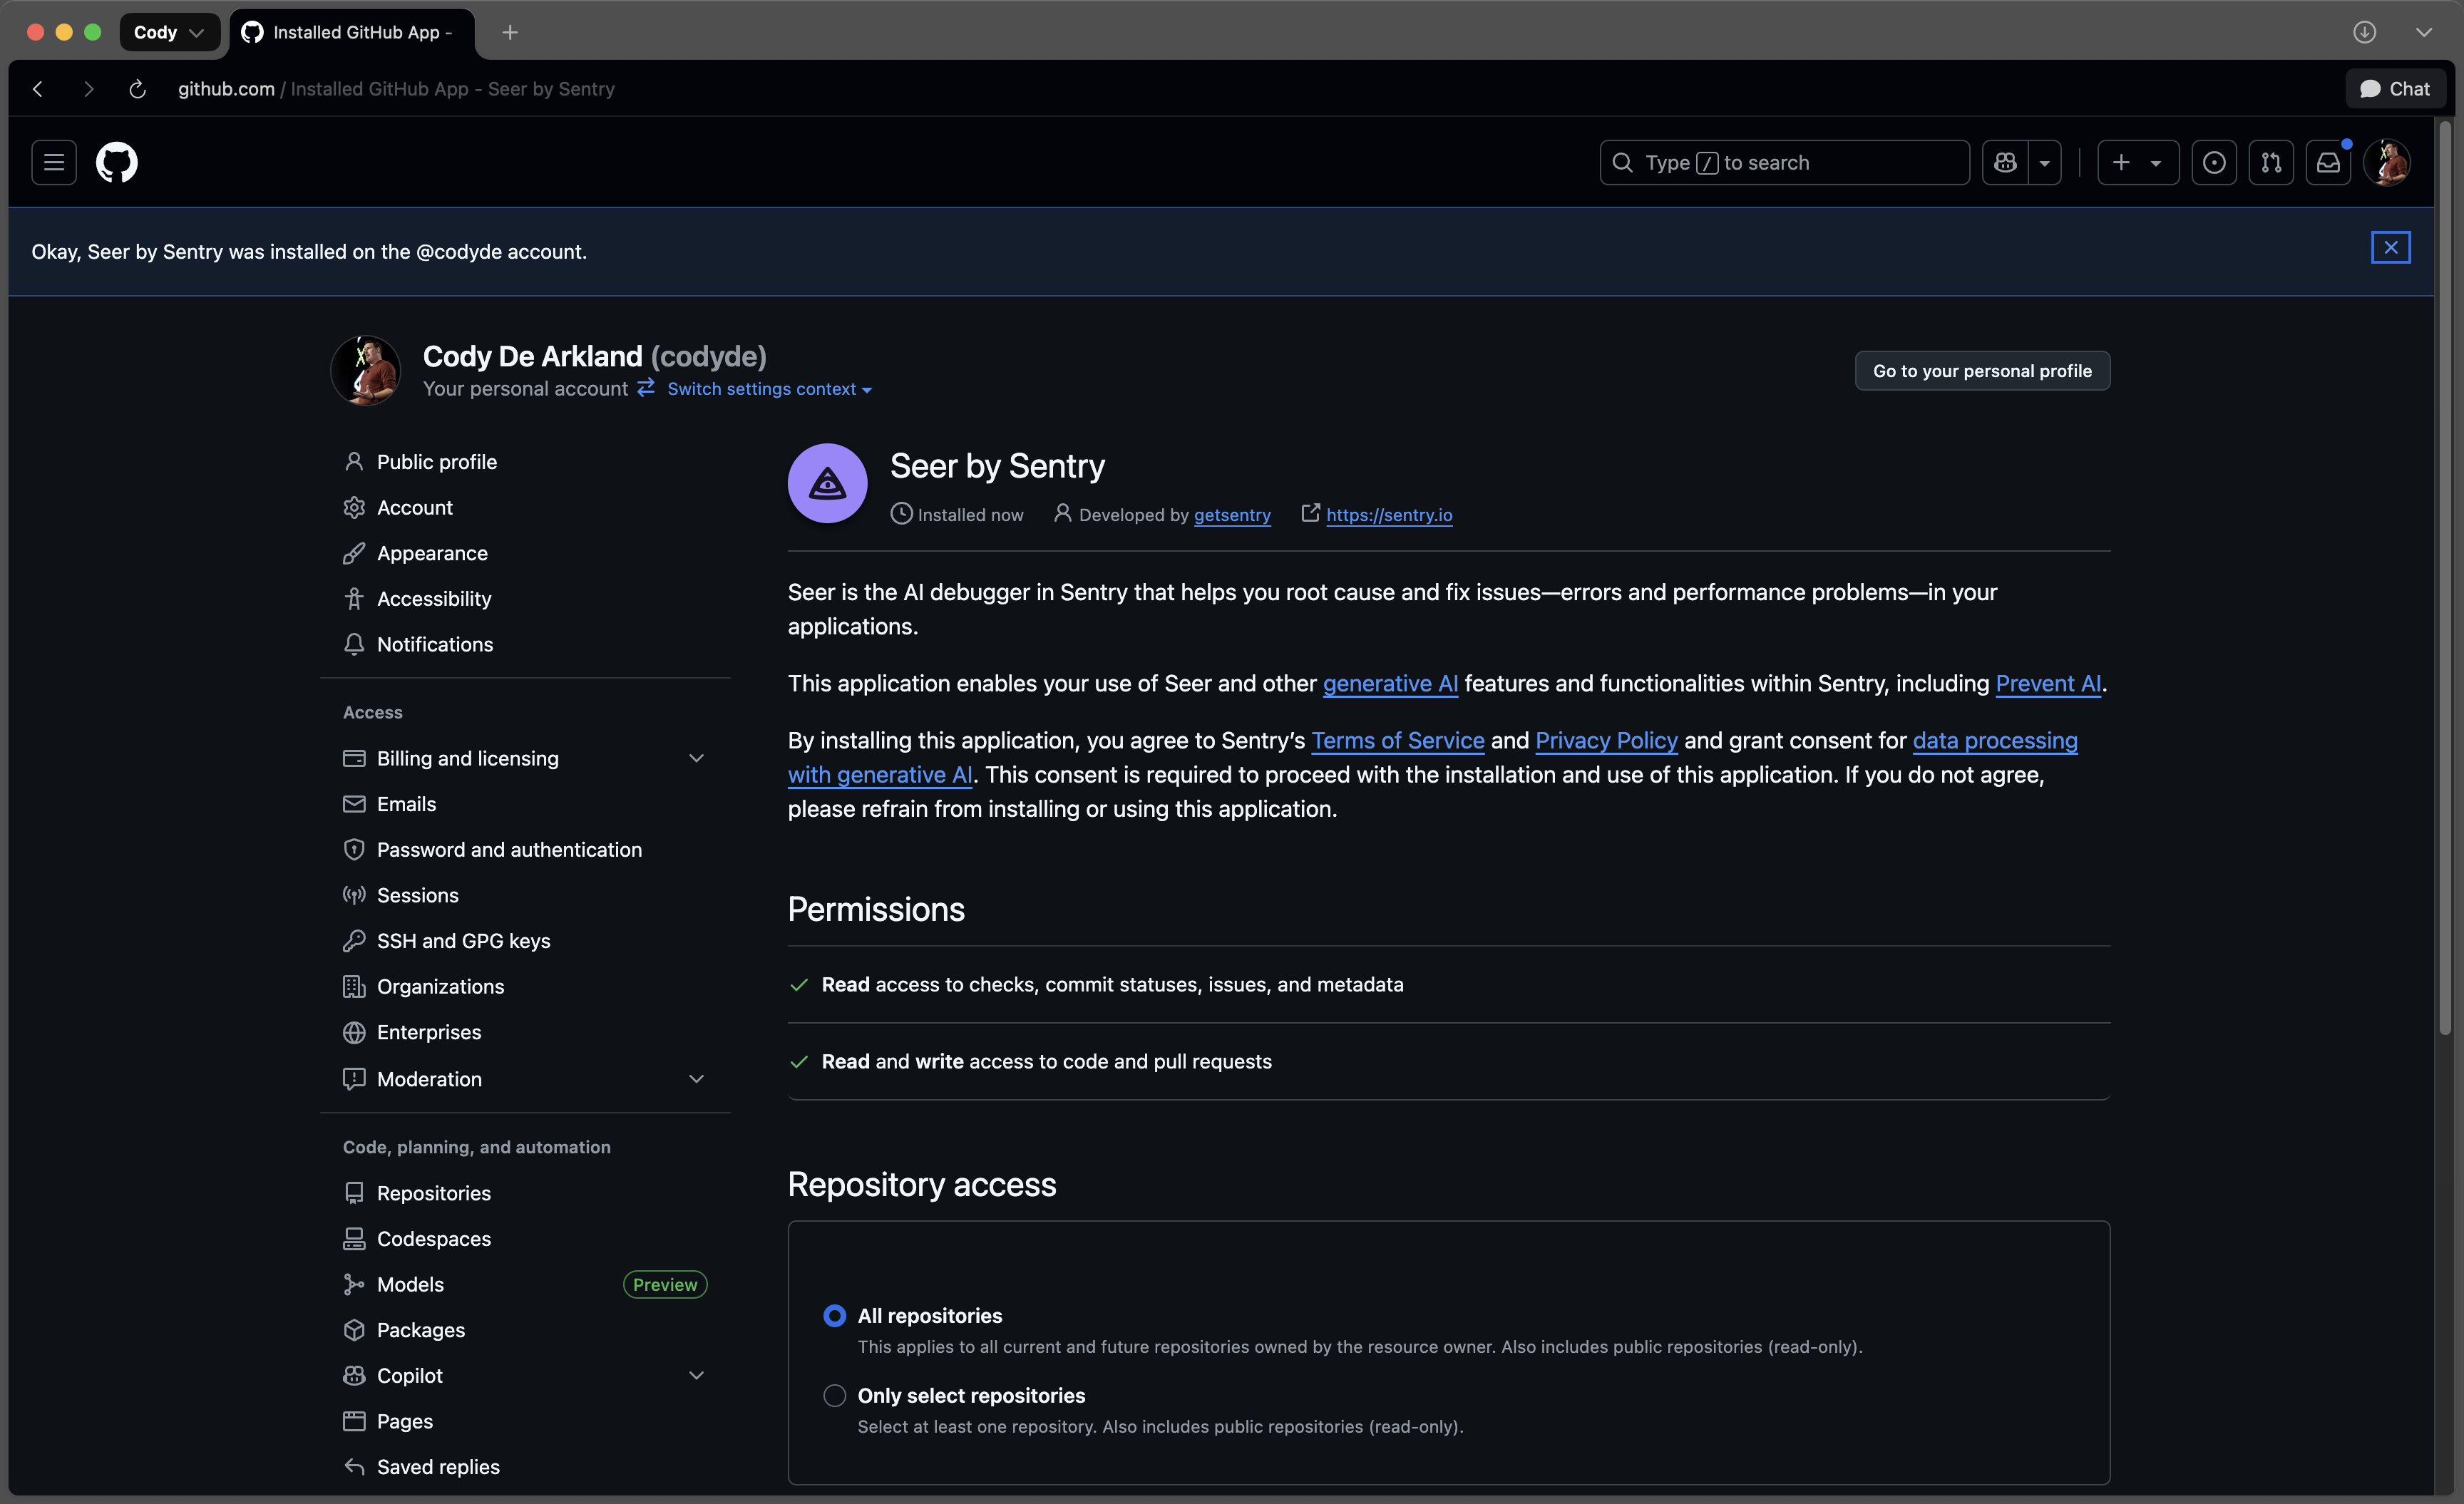Click the Seer by Sentry app logo
The width and height of the screenshot is (2464, 1504).
[827, 483]
